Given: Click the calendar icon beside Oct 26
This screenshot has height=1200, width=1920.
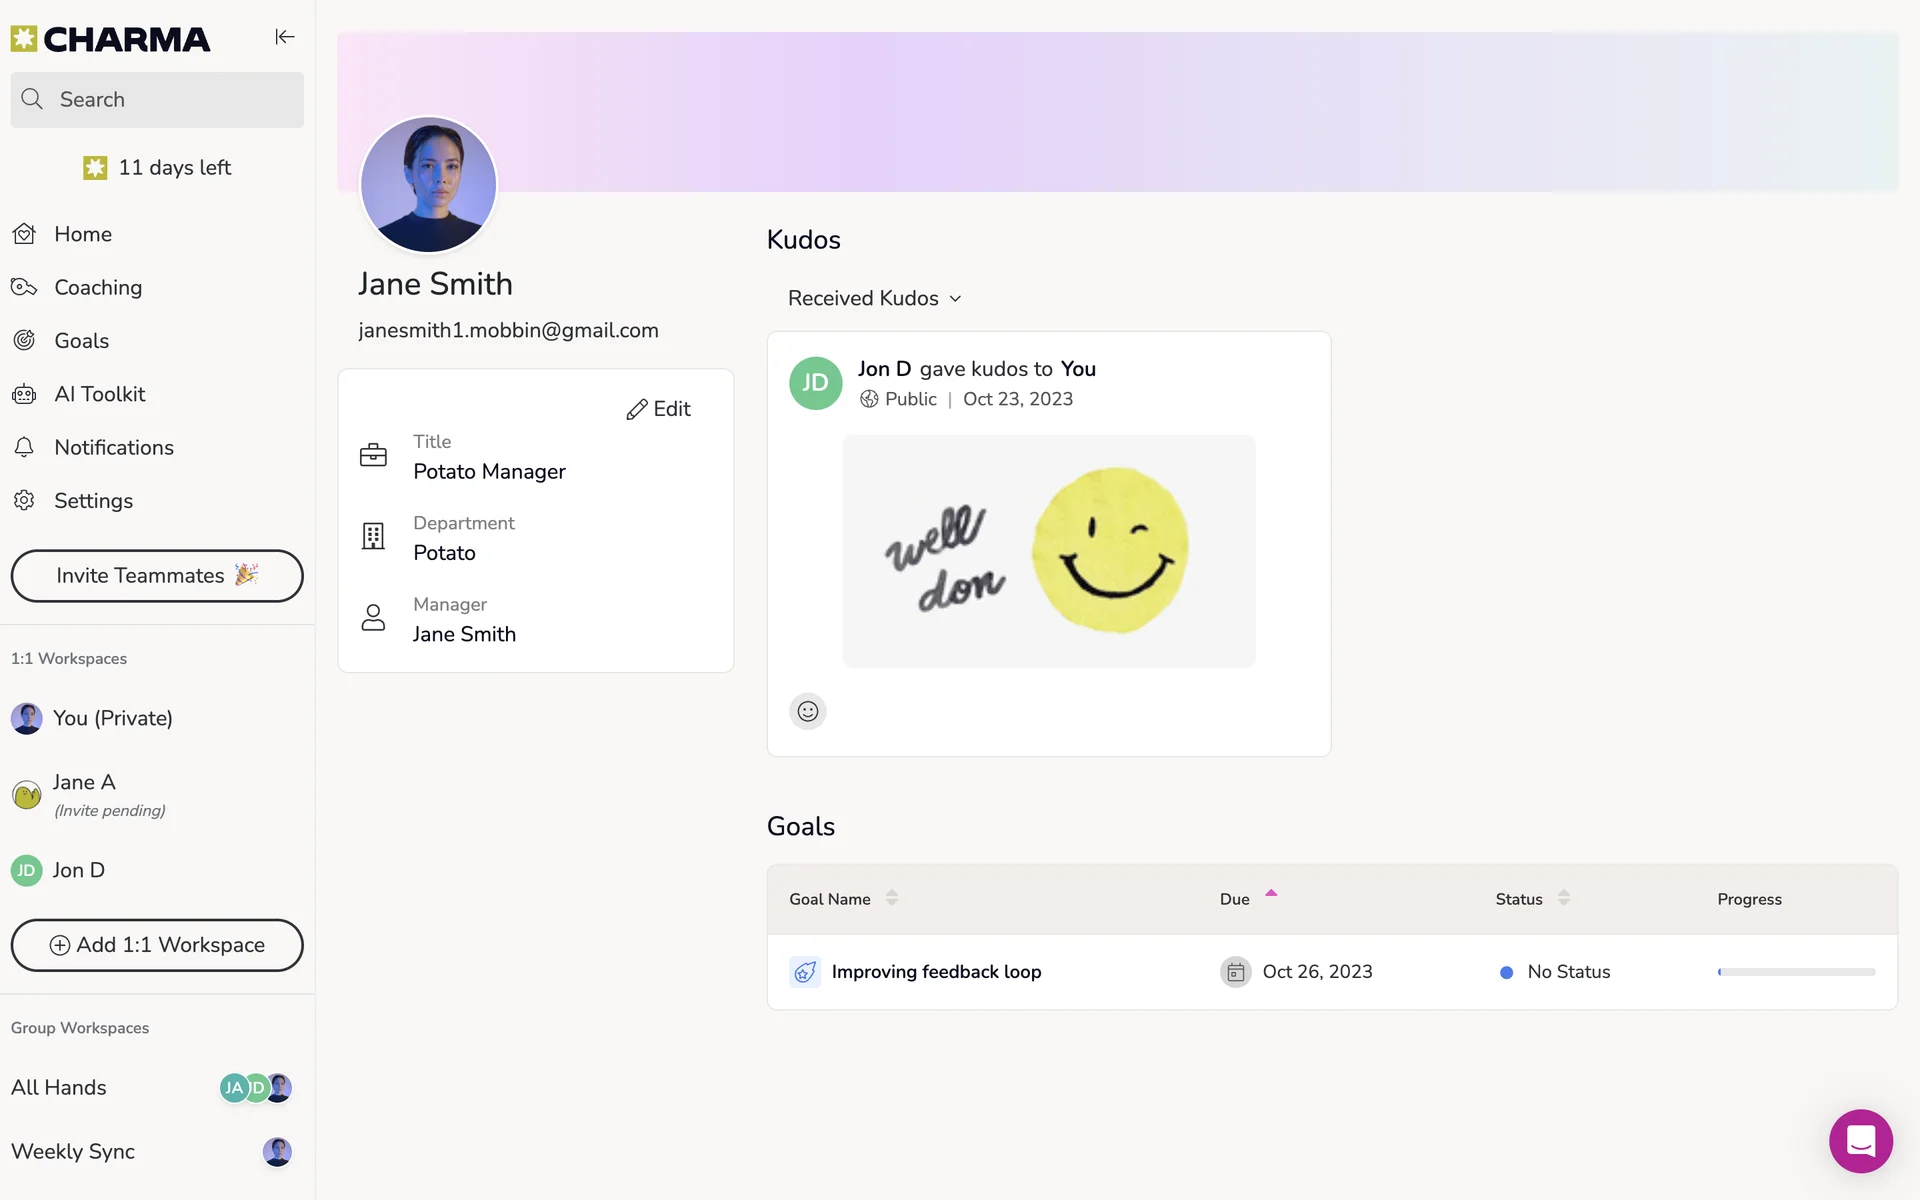Looking at the screenshot, I should click(x=1235, y=972).
